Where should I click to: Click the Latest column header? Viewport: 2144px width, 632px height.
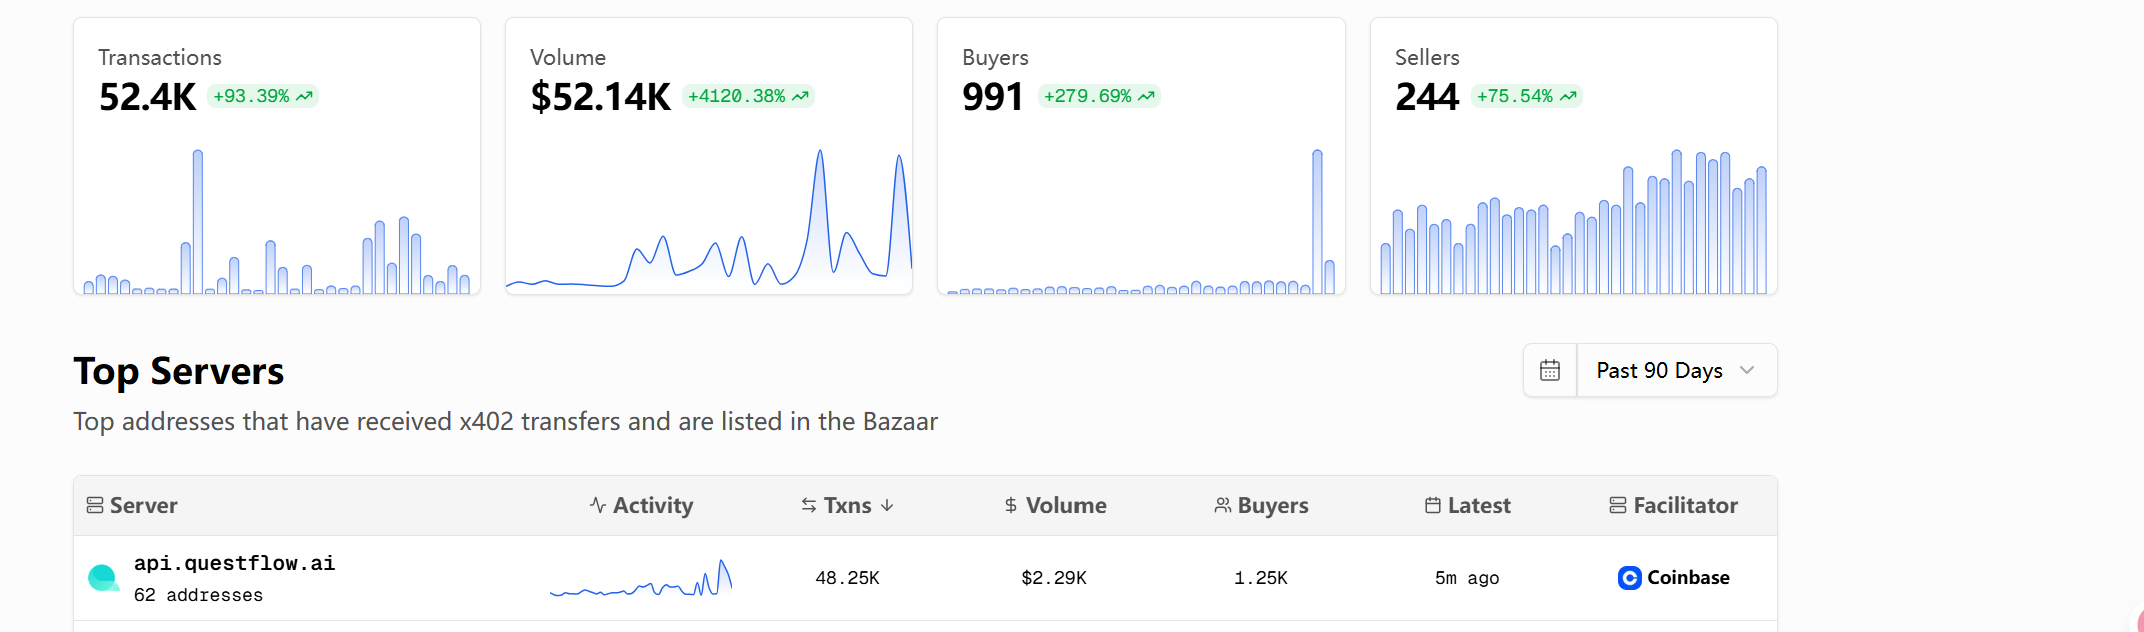tap(1467, 505)
